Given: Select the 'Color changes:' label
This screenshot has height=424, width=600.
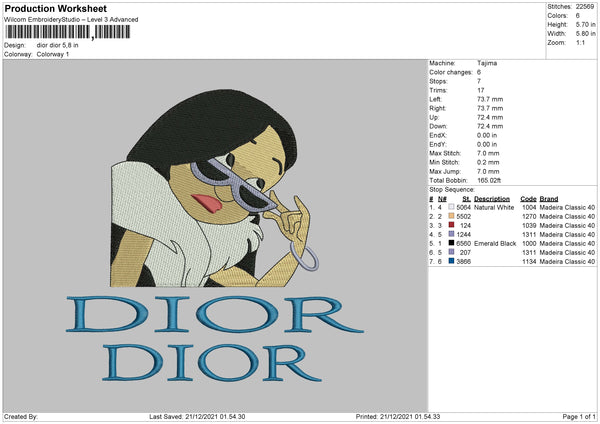Looking at the screenshot, I should [451, 72].
